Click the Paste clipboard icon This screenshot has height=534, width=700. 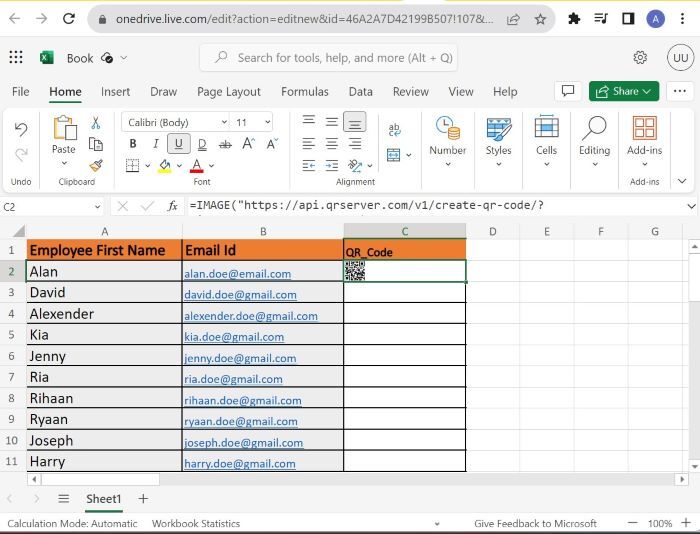pyautogui.click(x=64, y=128)
